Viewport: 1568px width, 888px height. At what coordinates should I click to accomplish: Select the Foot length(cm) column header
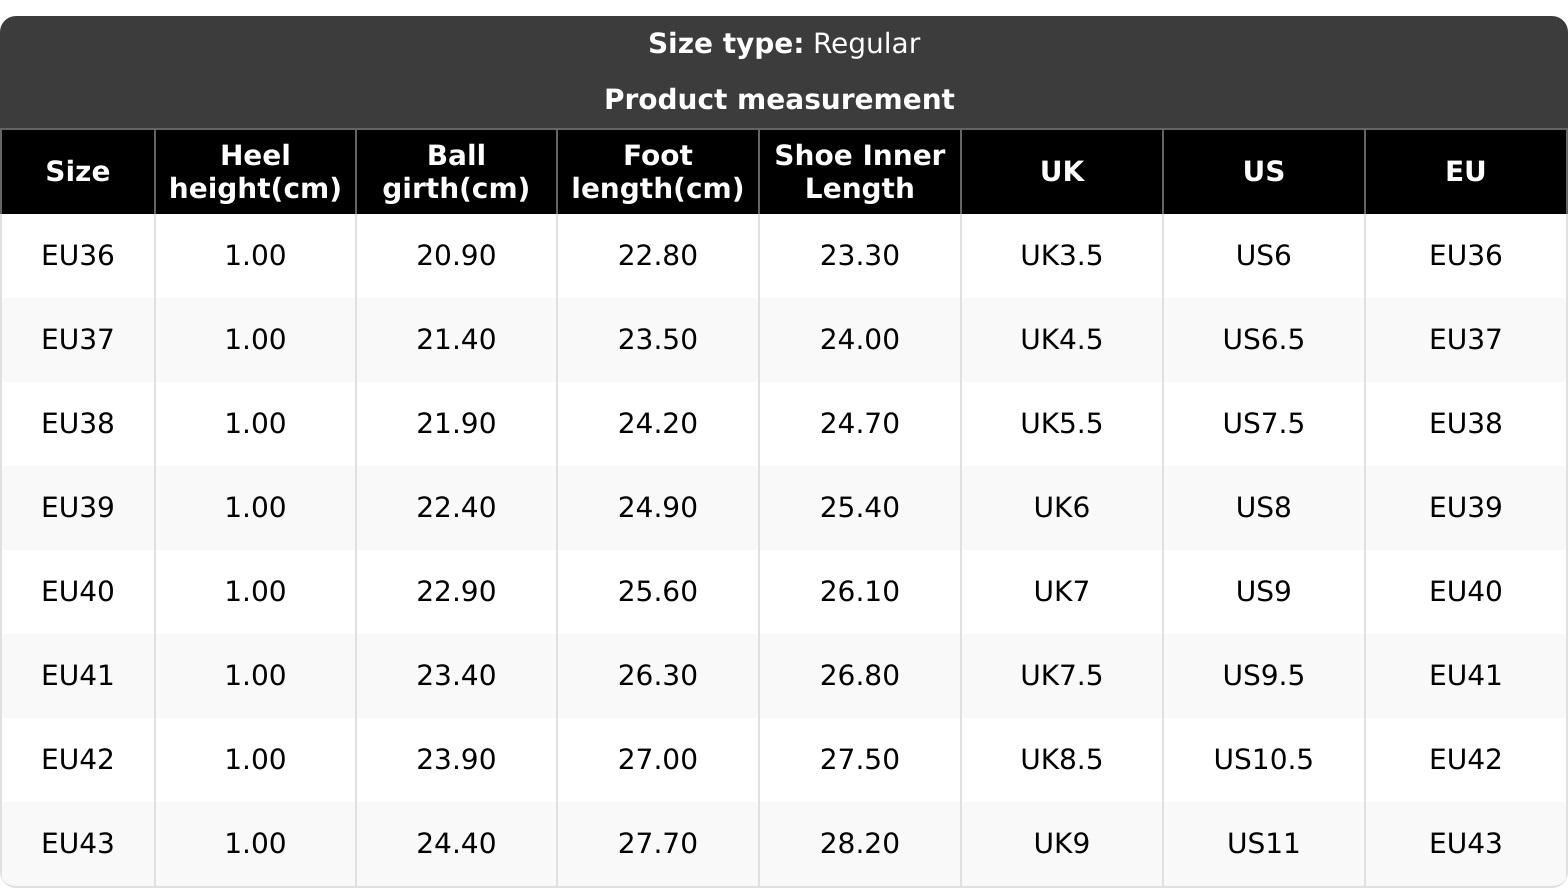(x=657, y=172)
